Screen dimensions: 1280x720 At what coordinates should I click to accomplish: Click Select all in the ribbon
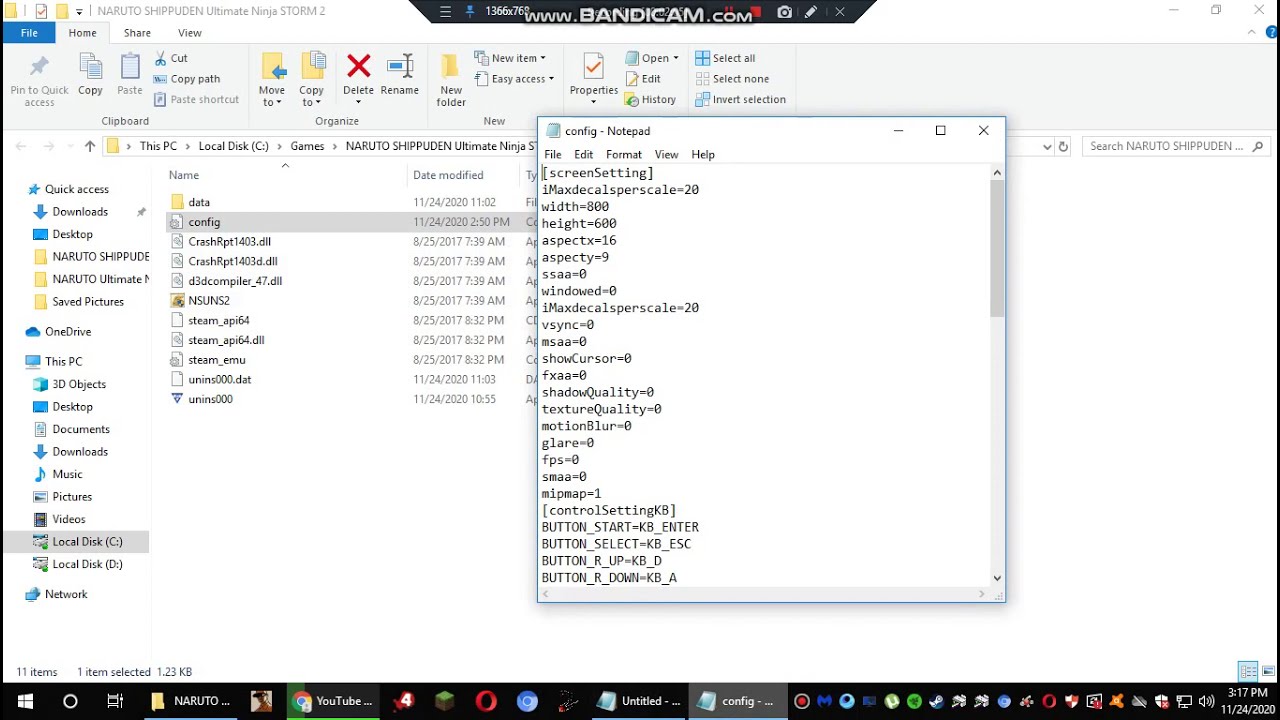pyautogui.click(x=725, y=58)
